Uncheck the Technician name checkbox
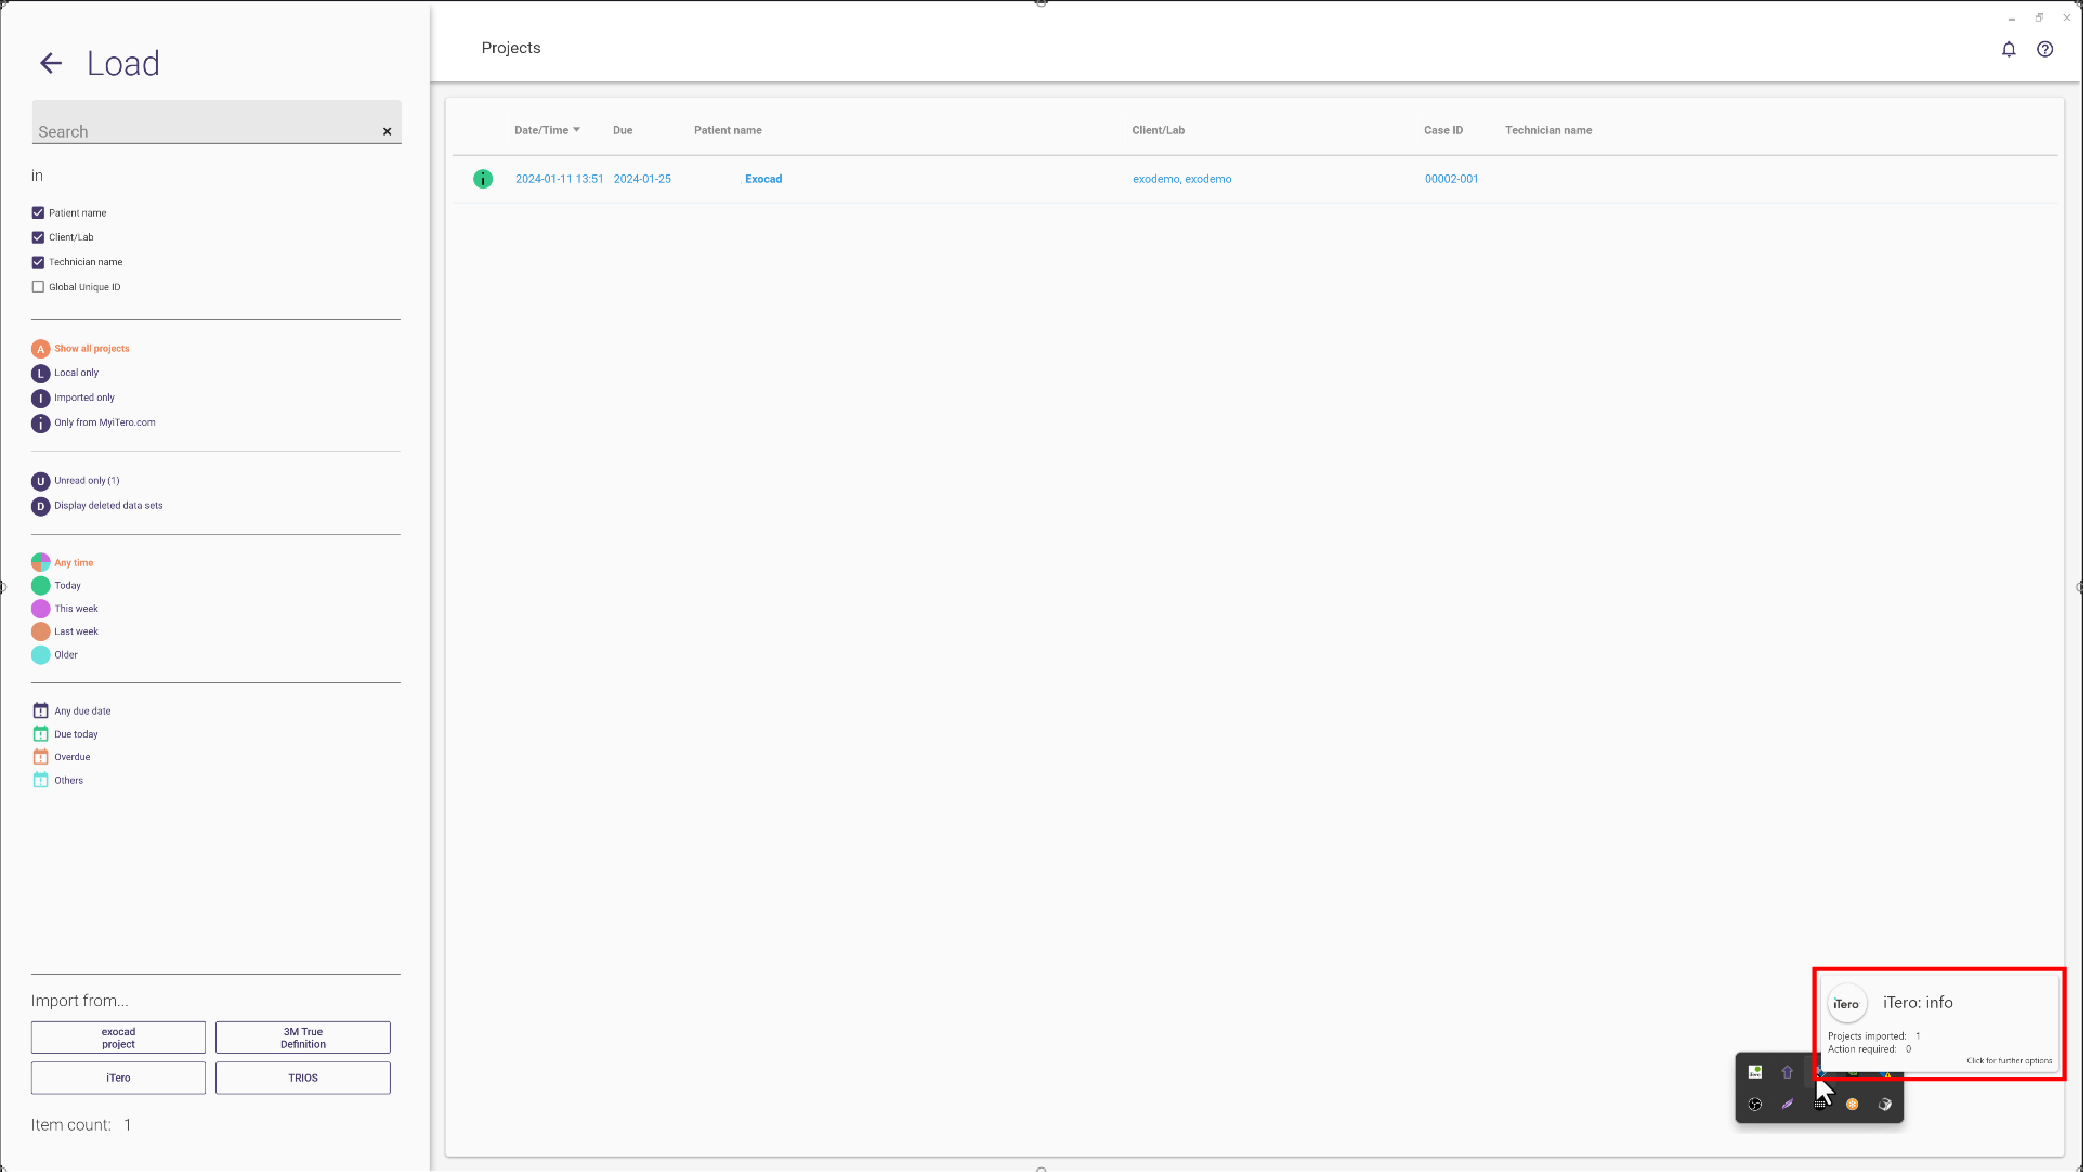The image size is (2084, 1172). [38, 262]
